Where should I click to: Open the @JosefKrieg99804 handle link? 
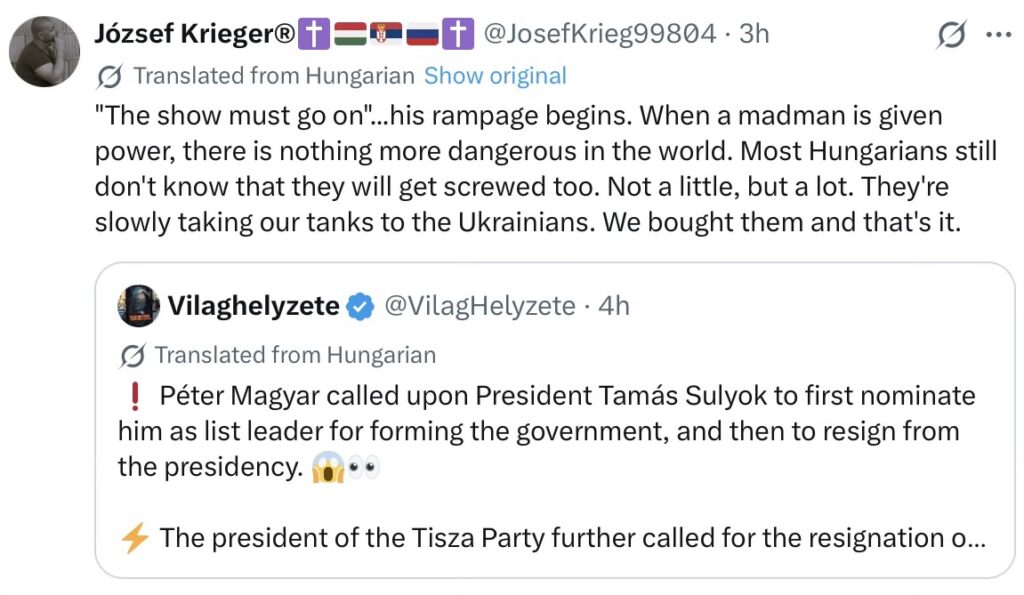click(600, 34)
